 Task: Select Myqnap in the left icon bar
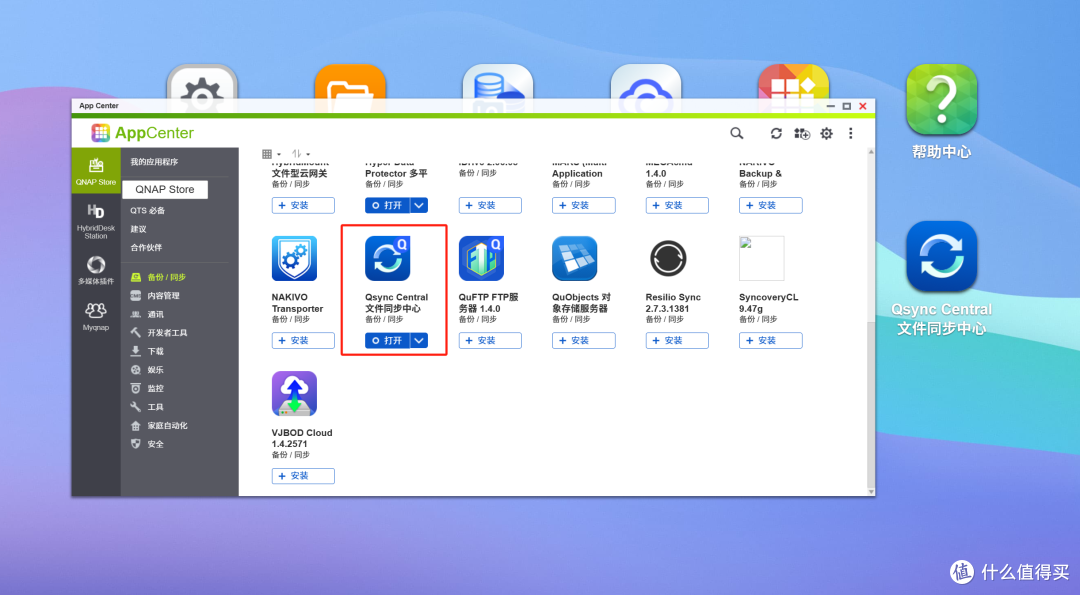[96, 316]
